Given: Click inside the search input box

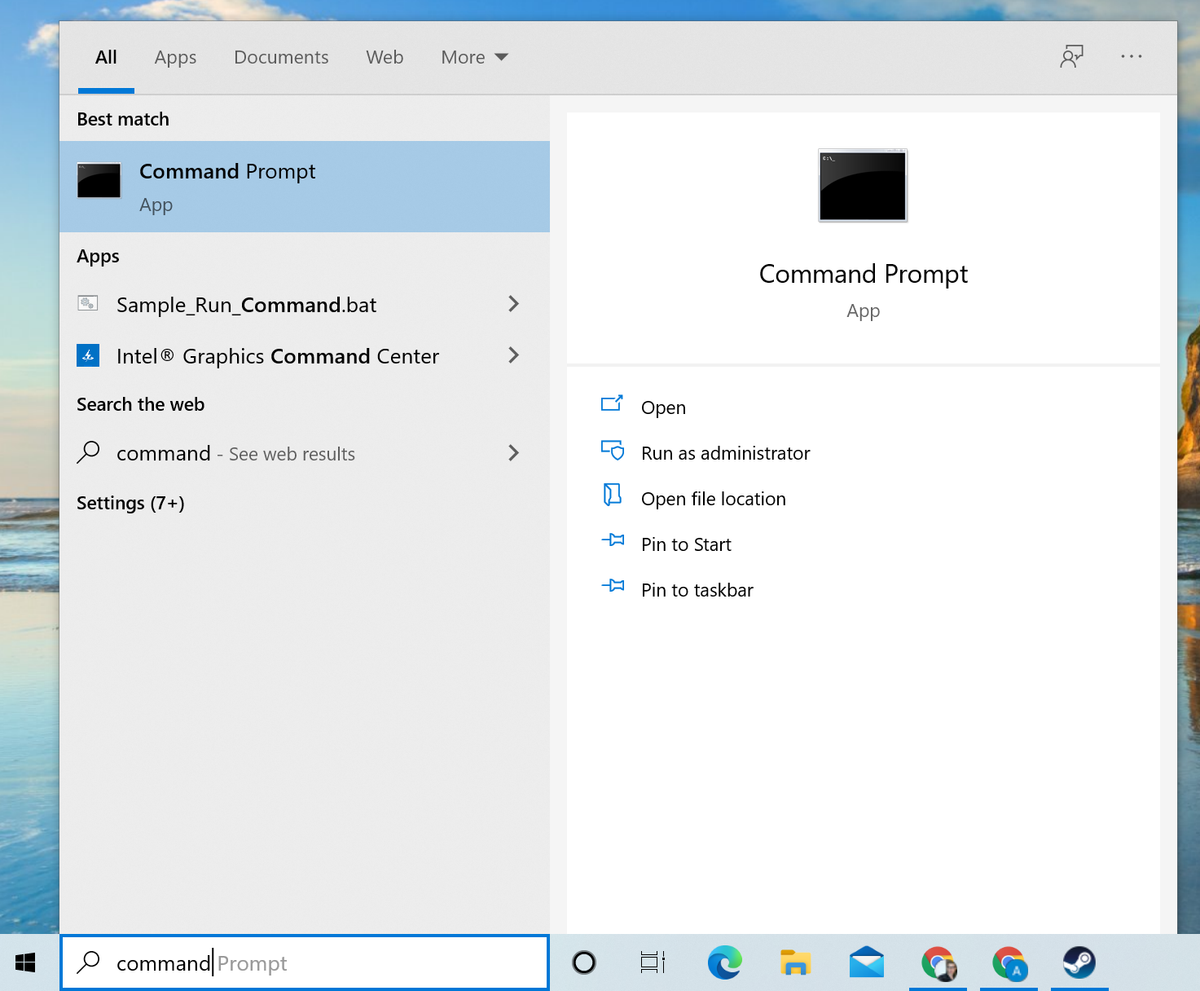Looking at the screenshot, I should [x=300, y=962].
